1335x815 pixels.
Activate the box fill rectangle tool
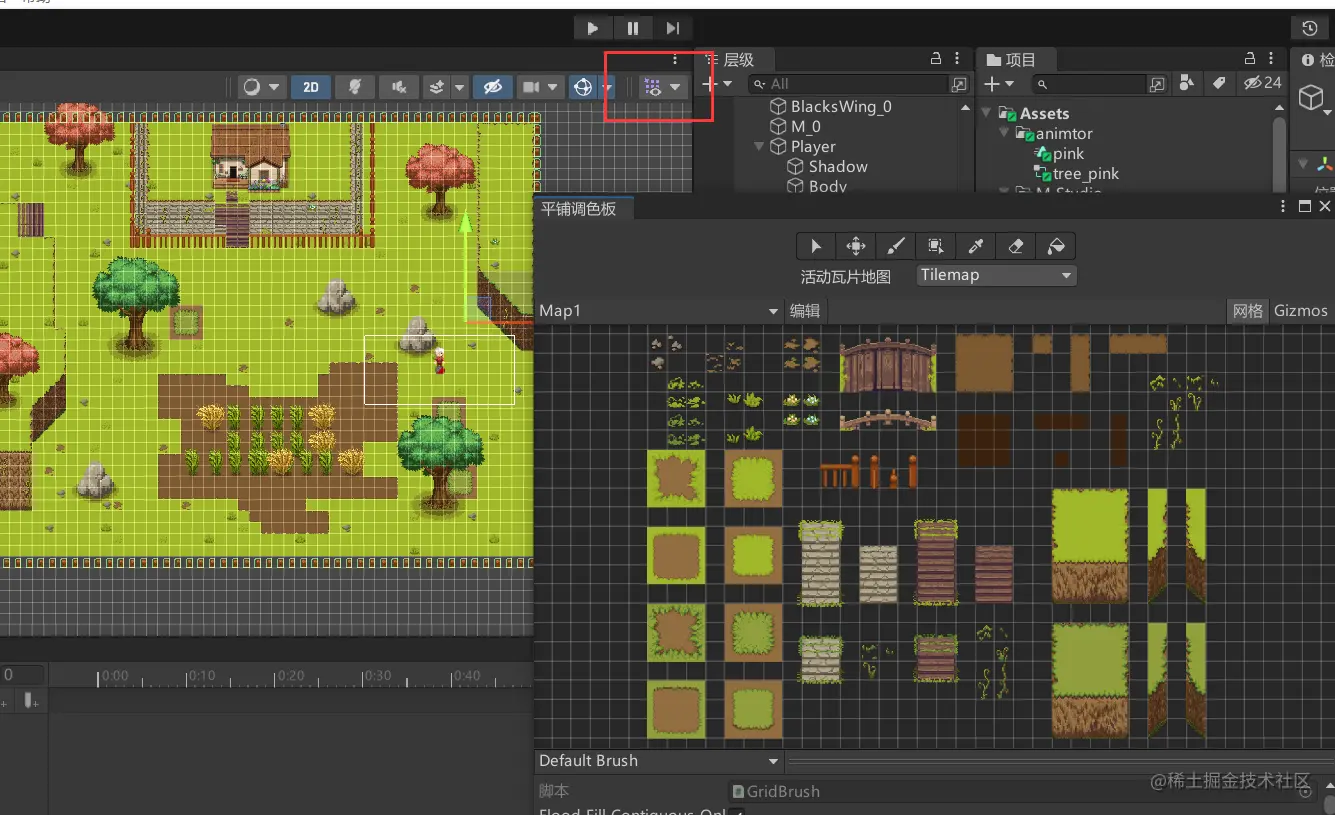[936, 246]
